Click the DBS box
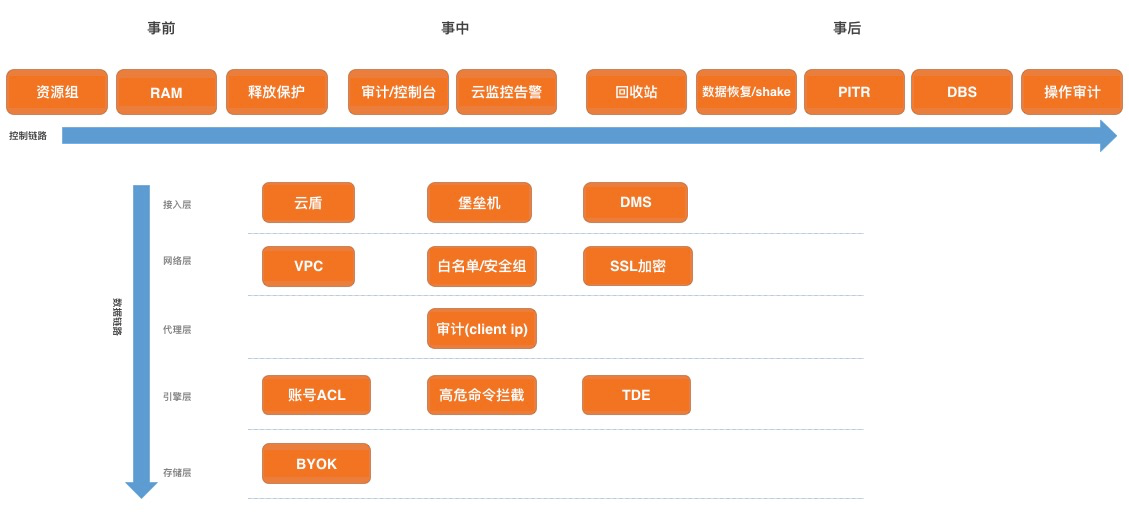Viewport: 1129px width, 514px height. click(x=962, y=92)
